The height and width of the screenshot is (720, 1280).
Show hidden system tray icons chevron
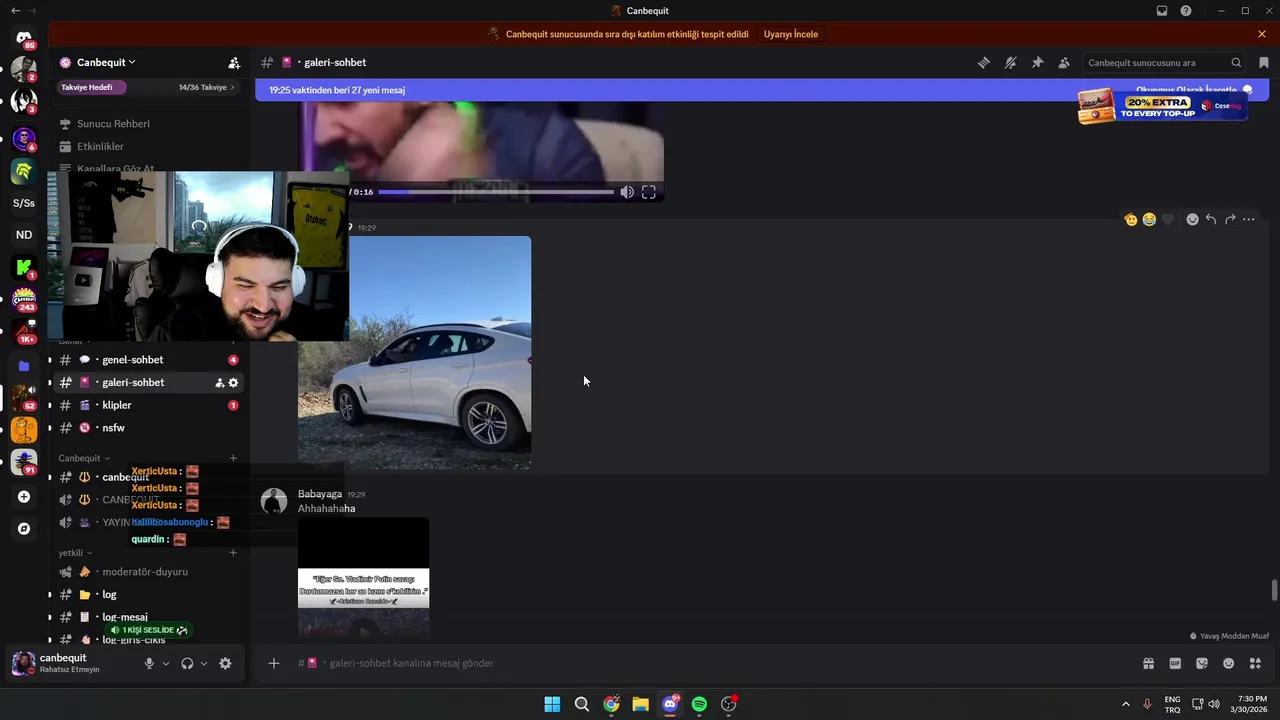[1125, 704]
